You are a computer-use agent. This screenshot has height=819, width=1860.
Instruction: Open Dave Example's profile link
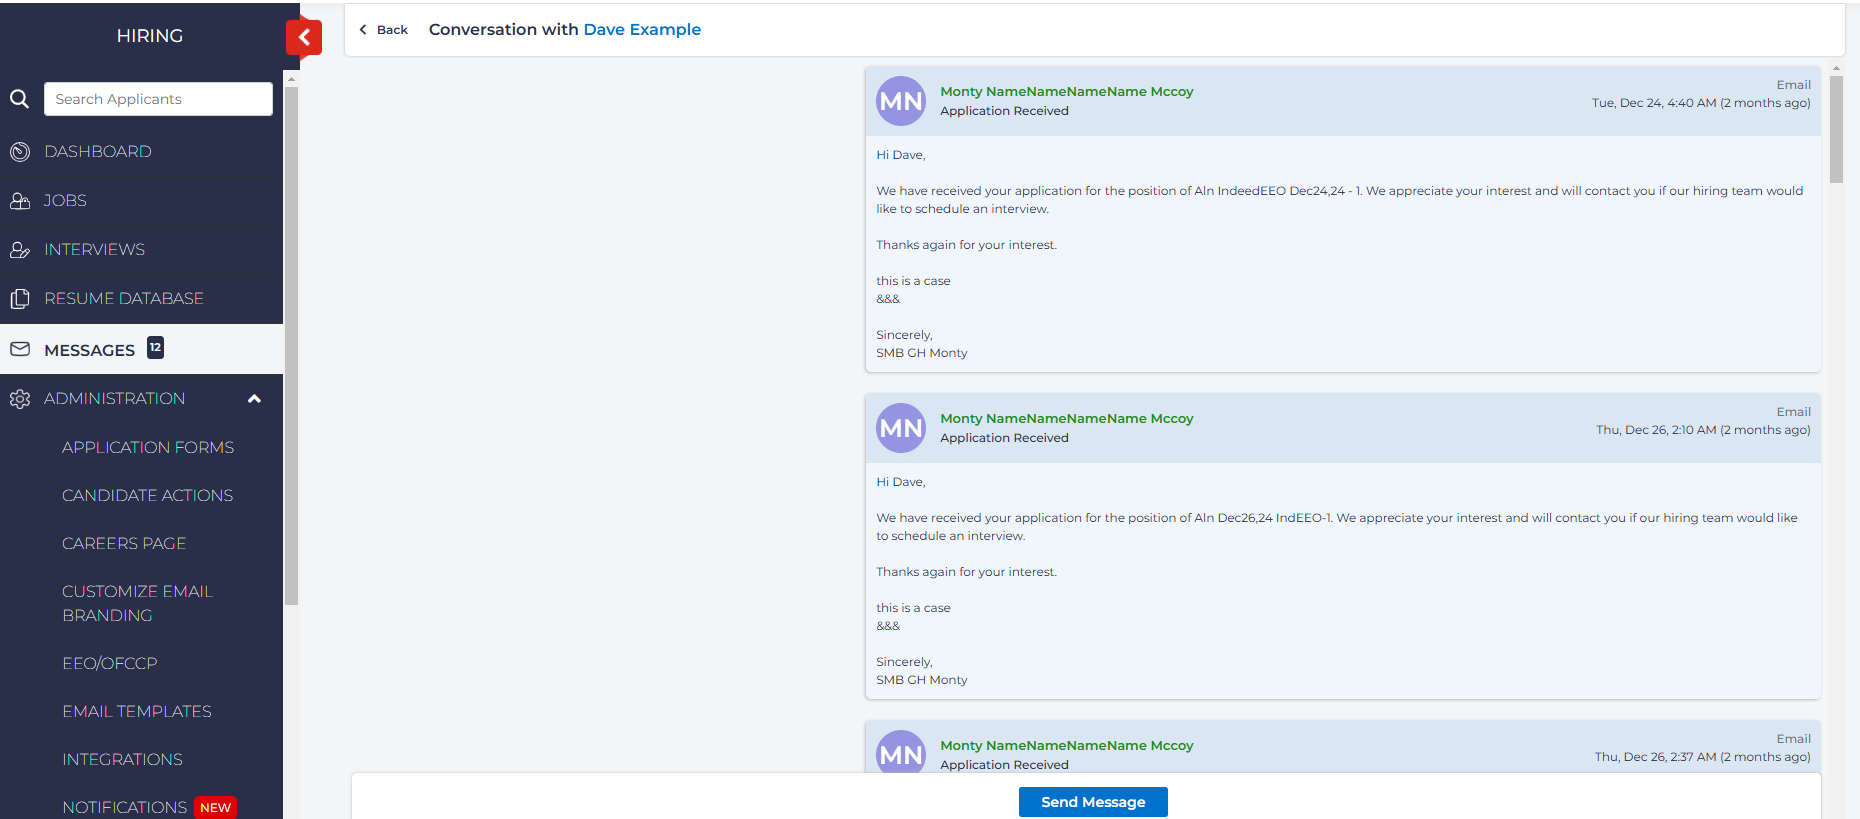pyautogui.click(x=642, y=30)
